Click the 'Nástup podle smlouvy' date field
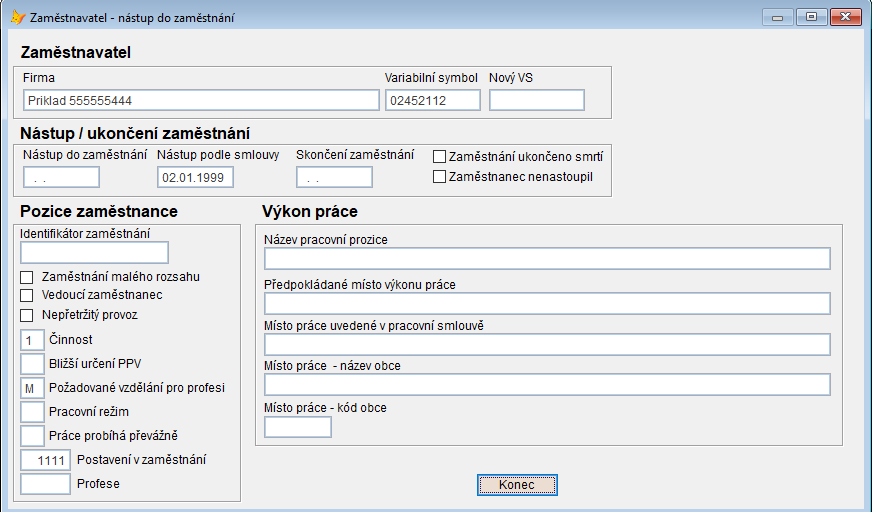Viewport: 872px width, 512px height. click(196, 178)
